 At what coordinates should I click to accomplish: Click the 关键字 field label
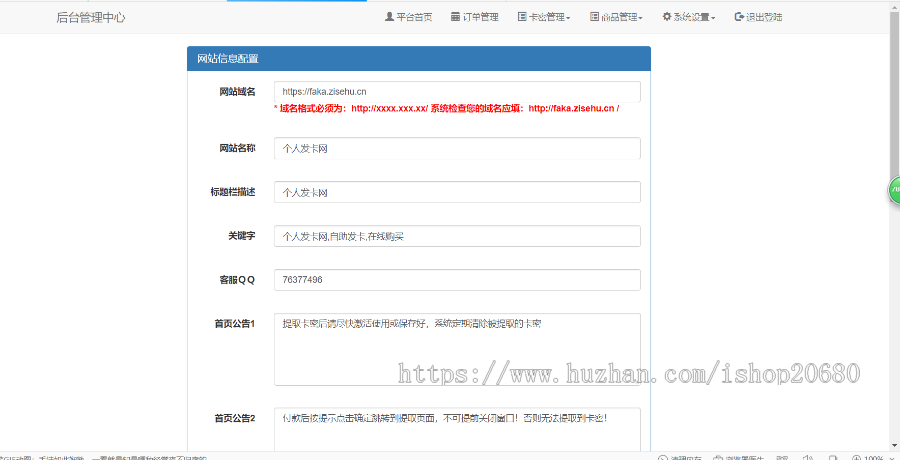[242, 236]
